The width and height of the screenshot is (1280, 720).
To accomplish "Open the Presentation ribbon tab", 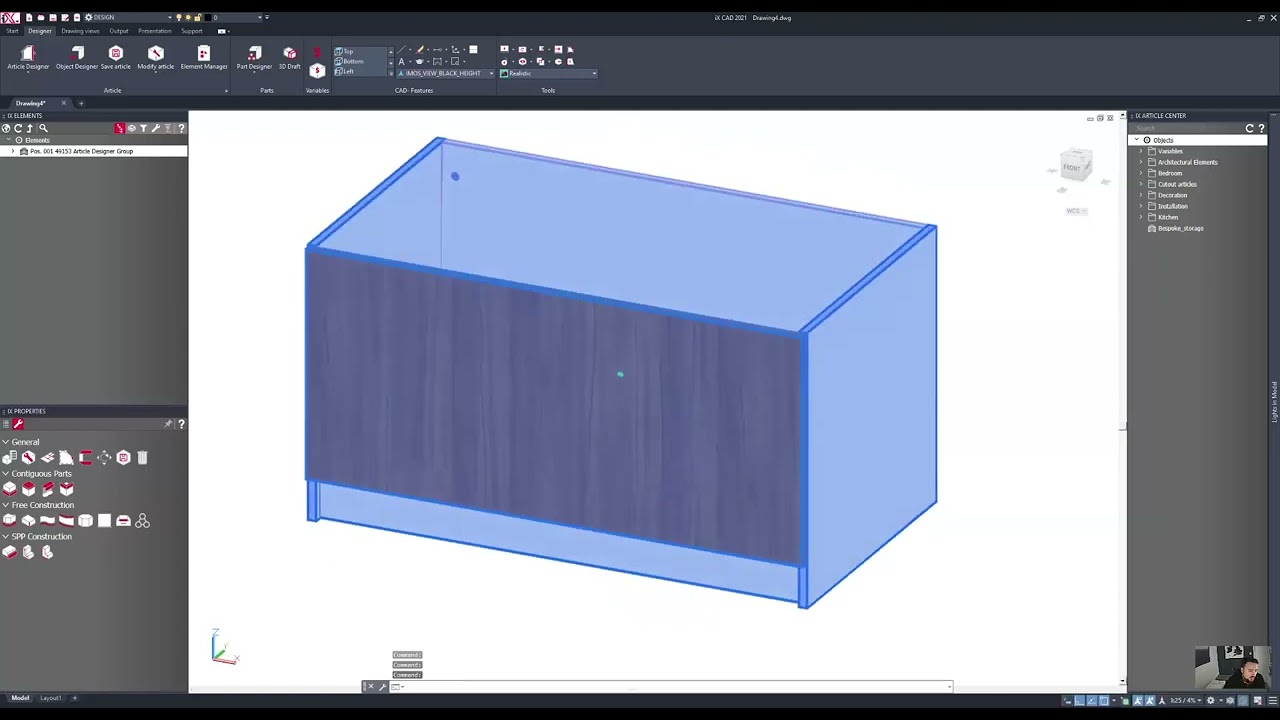I will click(x=155, y=31).
